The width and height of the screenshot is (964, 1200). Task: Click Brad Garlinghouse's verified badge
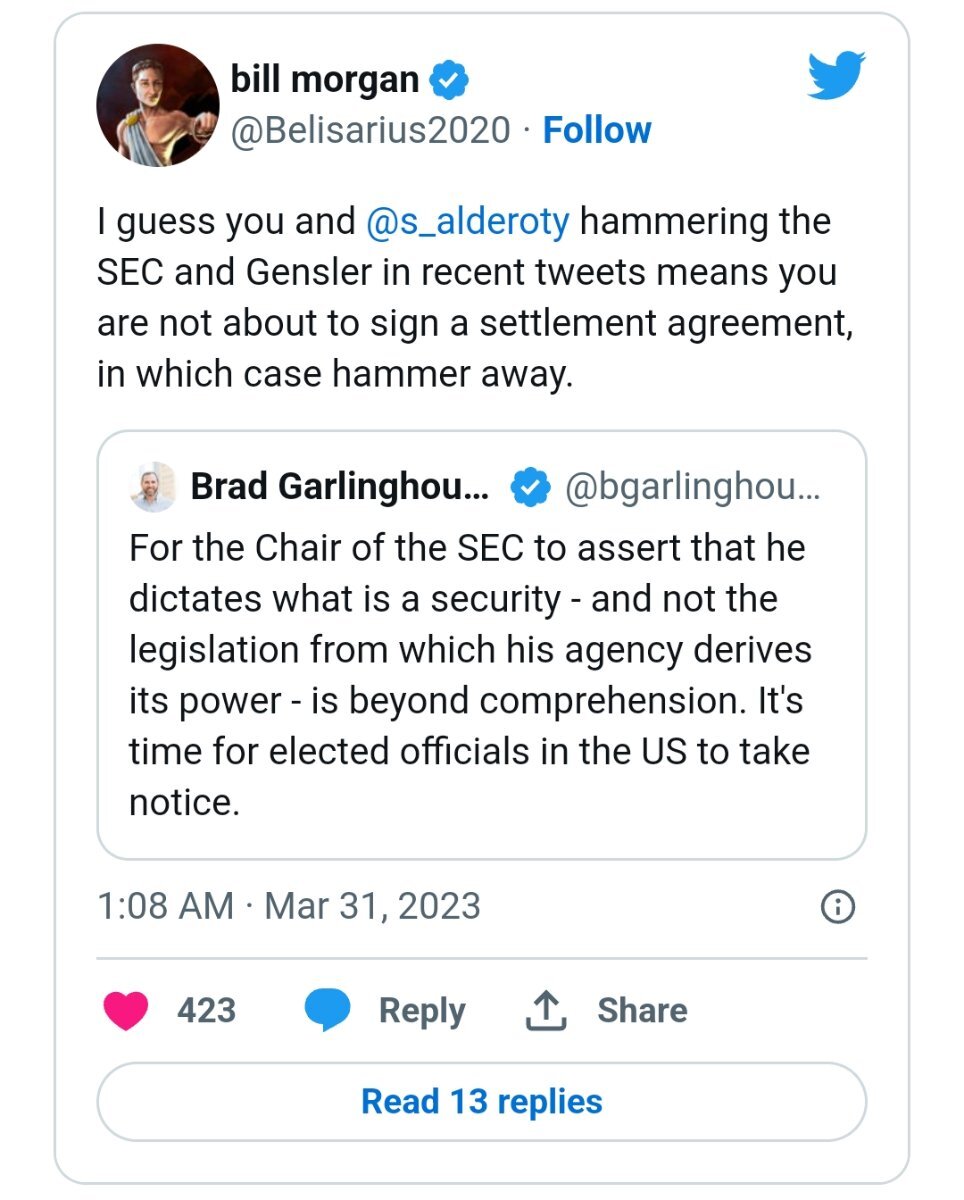pos(530,488)
